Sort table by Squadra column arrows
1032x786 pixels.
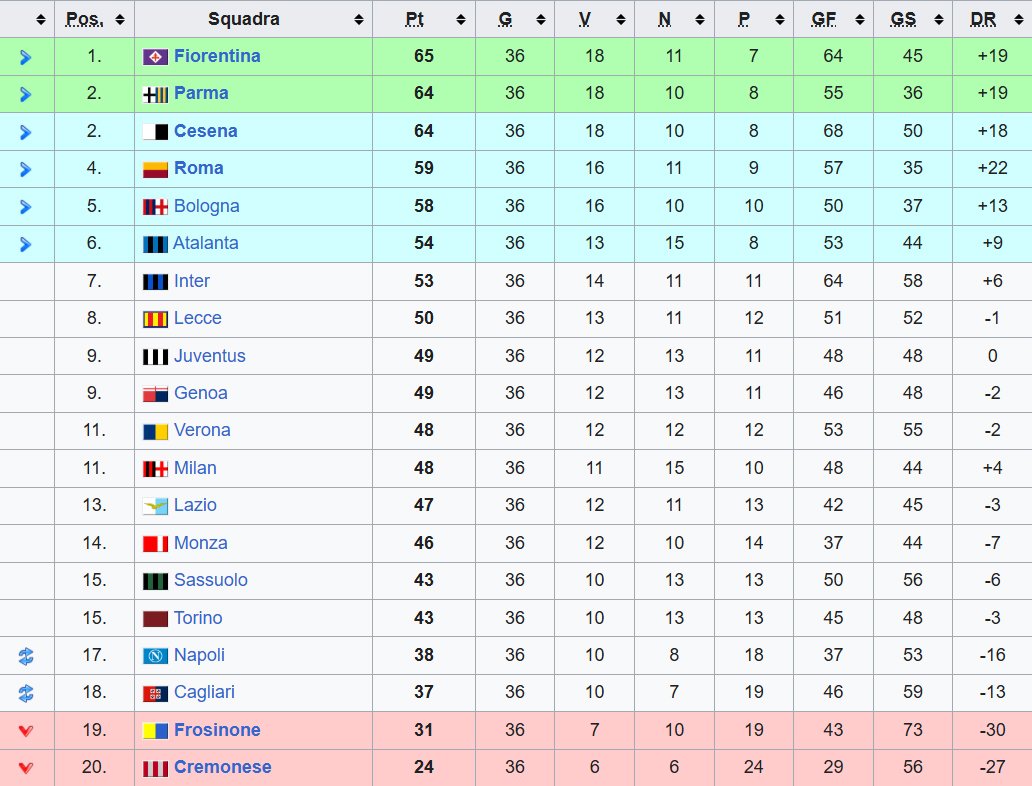pos(359,20)
